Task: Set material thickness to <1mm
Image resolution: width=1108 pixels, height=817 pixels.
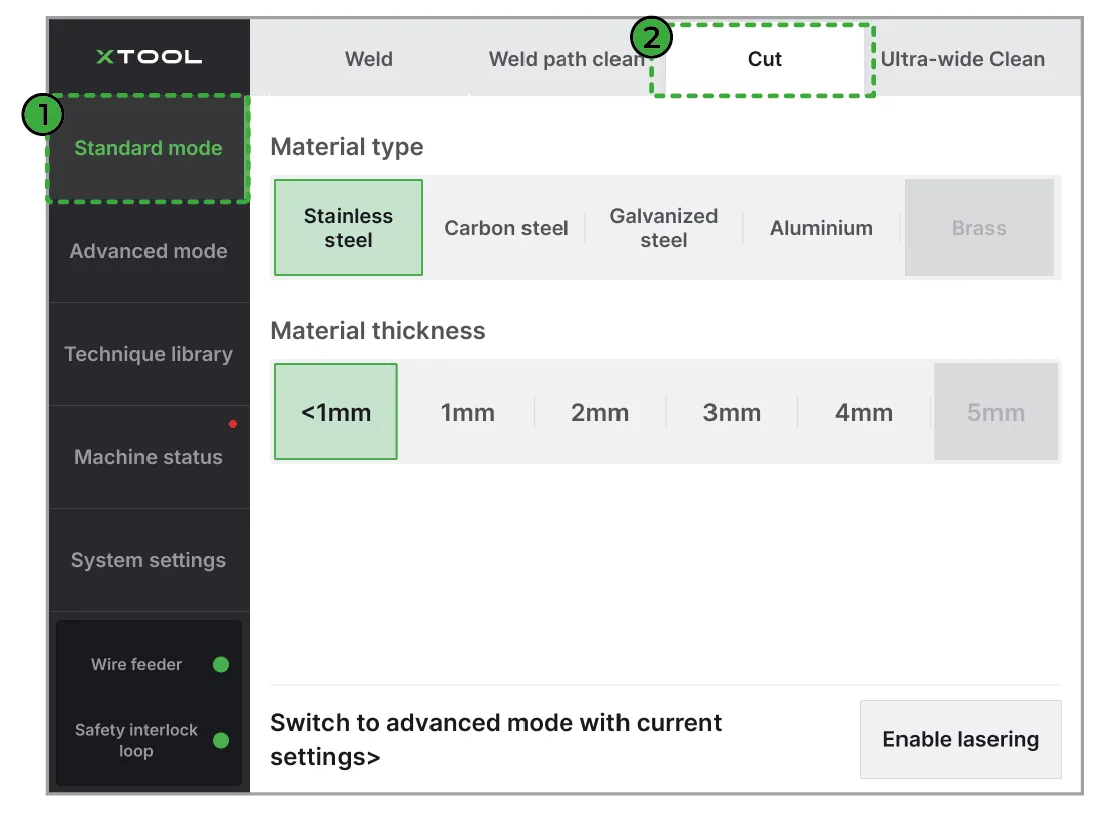Action: click(x=336, y=412)
